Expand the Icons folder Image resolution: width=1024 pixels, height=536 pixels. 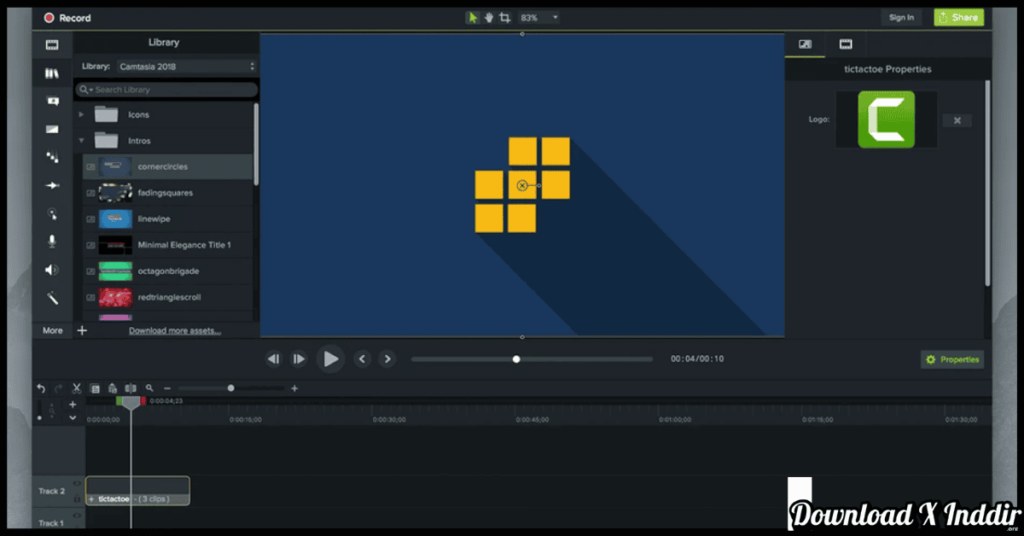(x=82, y=114)
